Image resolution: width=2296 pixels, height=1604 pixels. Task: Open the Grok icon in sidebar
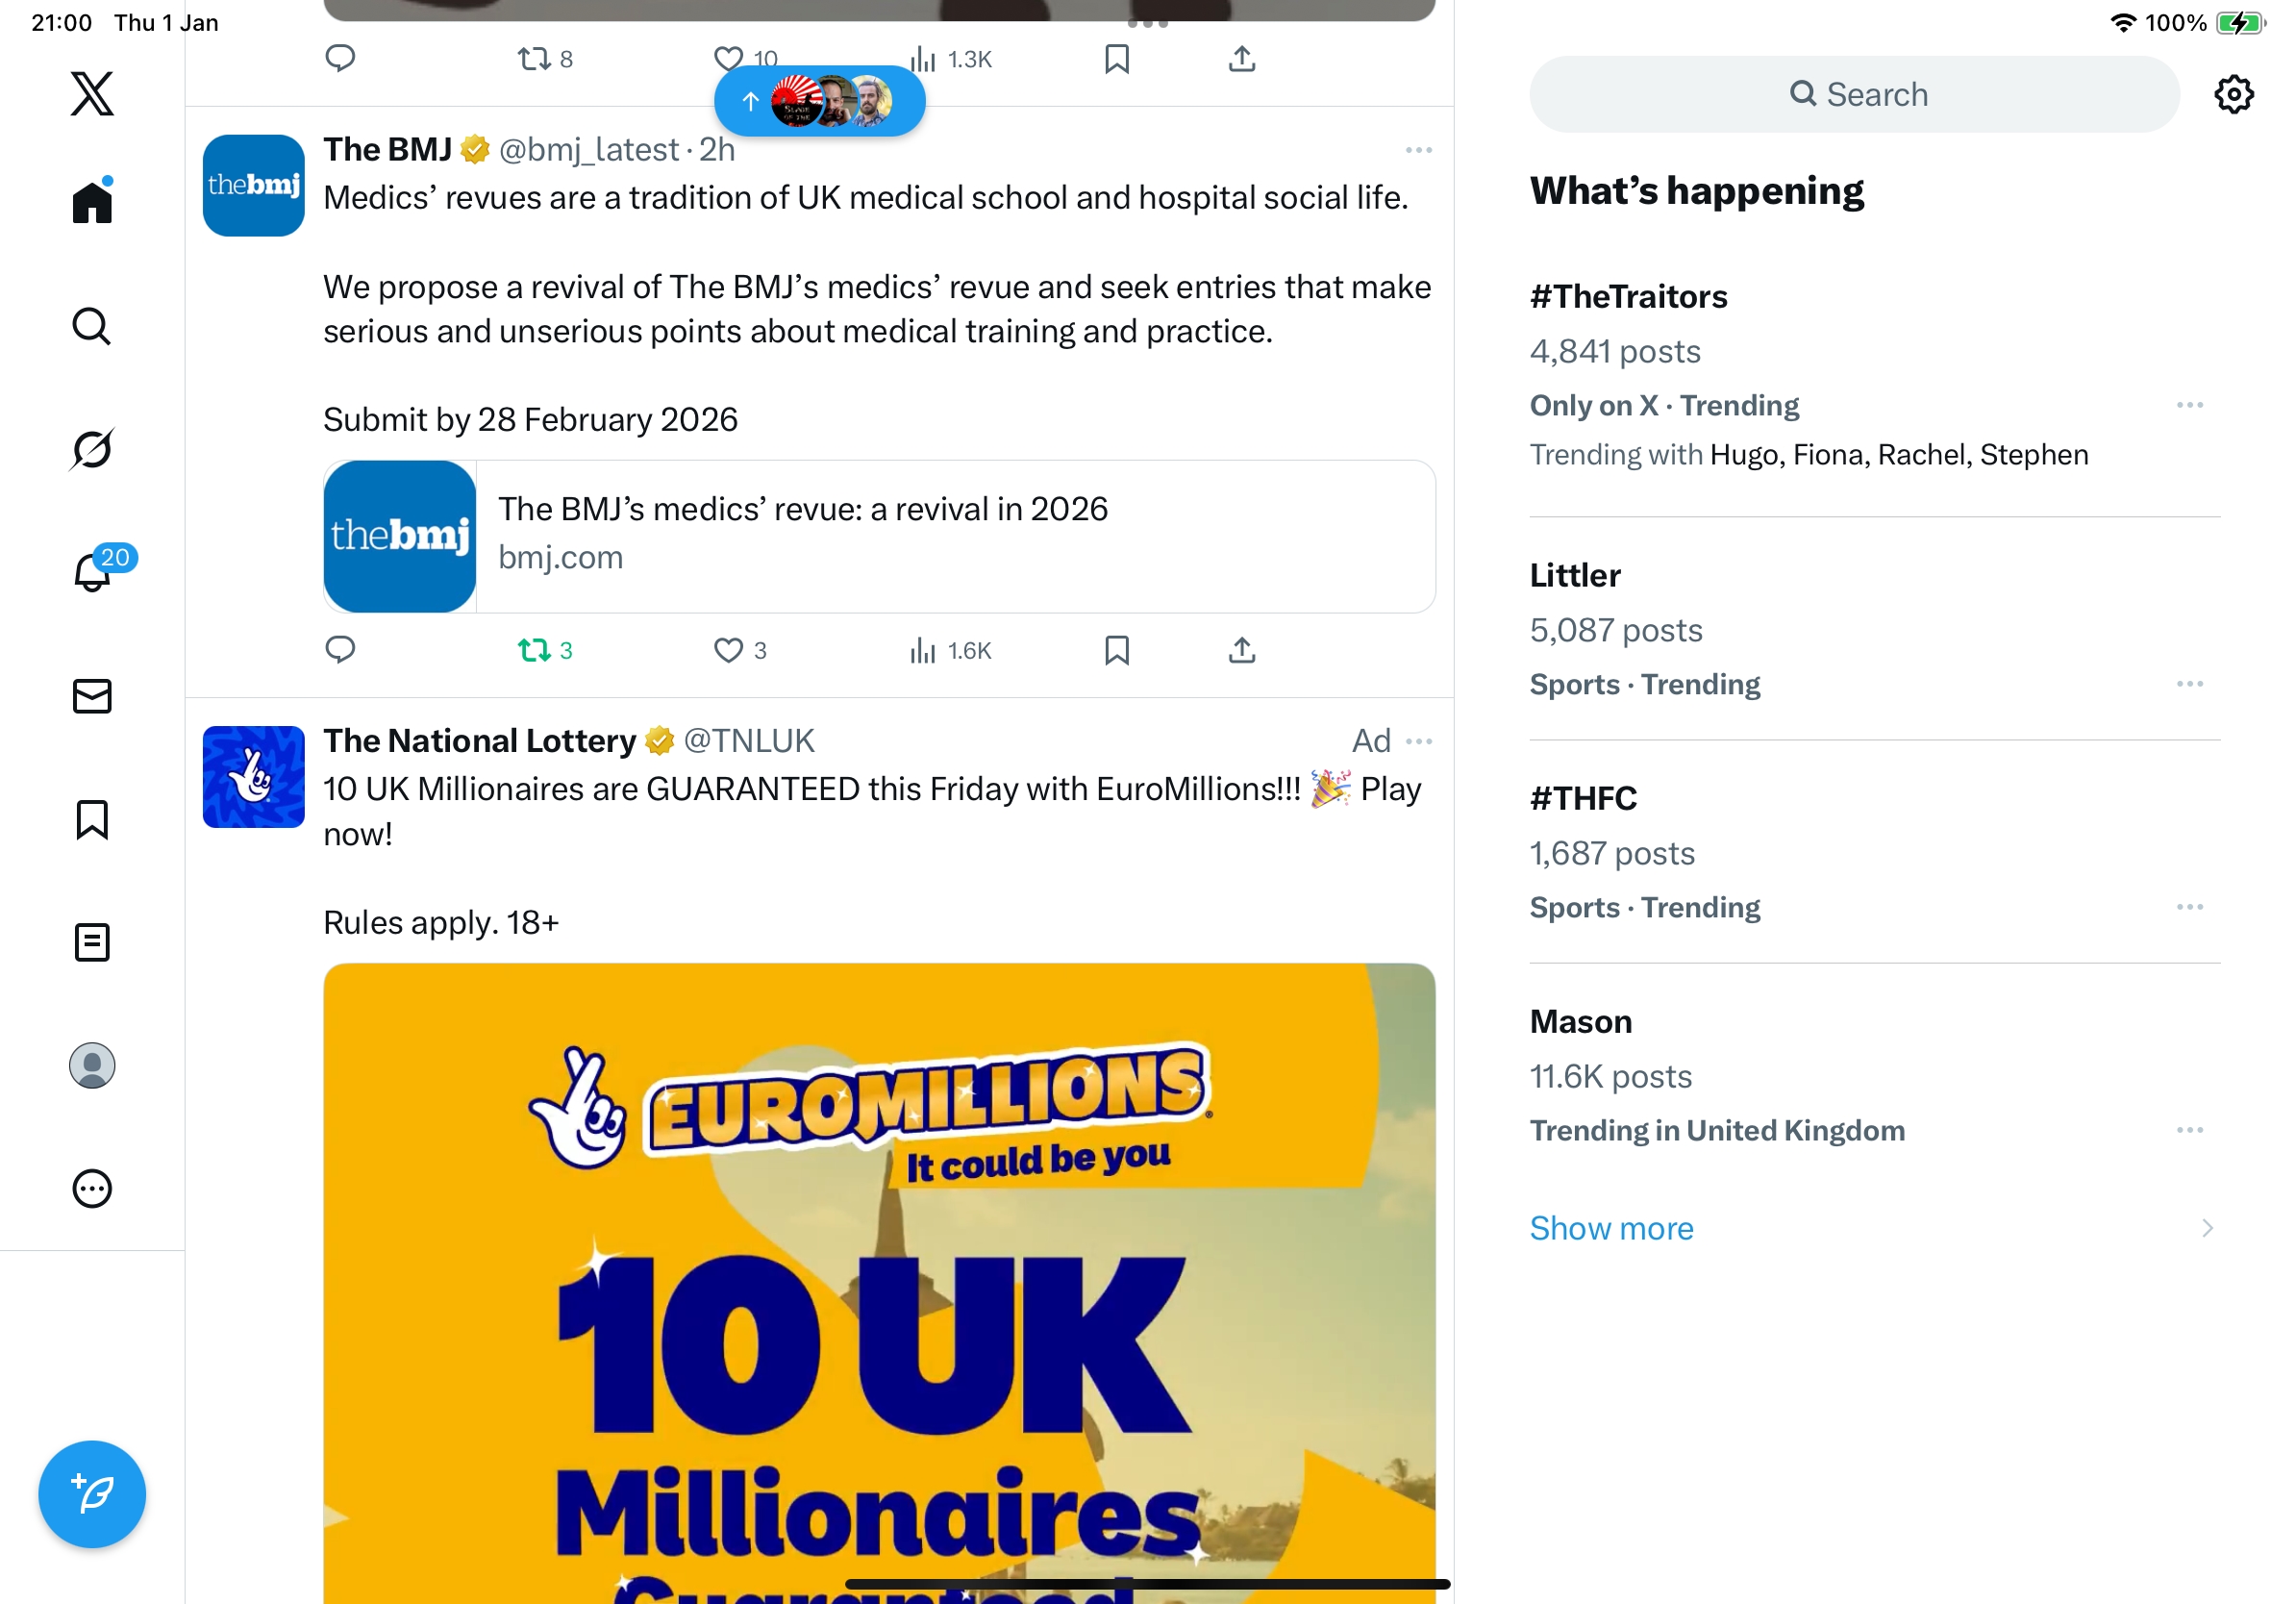tap(92, 449)
